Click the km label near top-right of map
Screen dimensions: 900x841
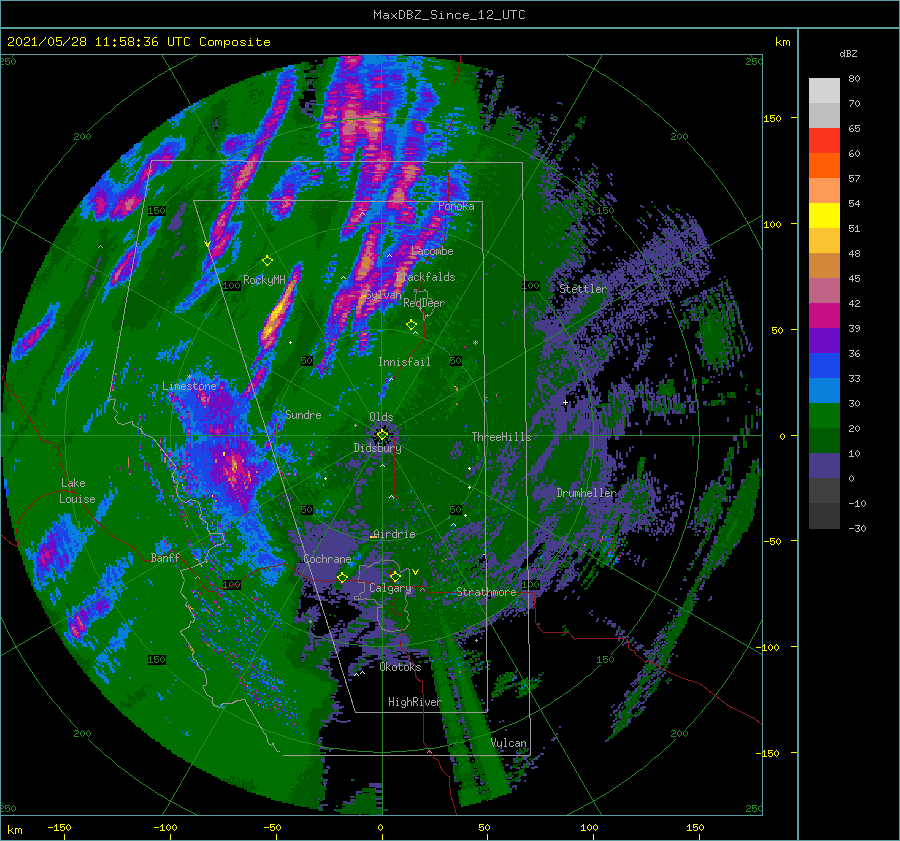coord(782,42)
